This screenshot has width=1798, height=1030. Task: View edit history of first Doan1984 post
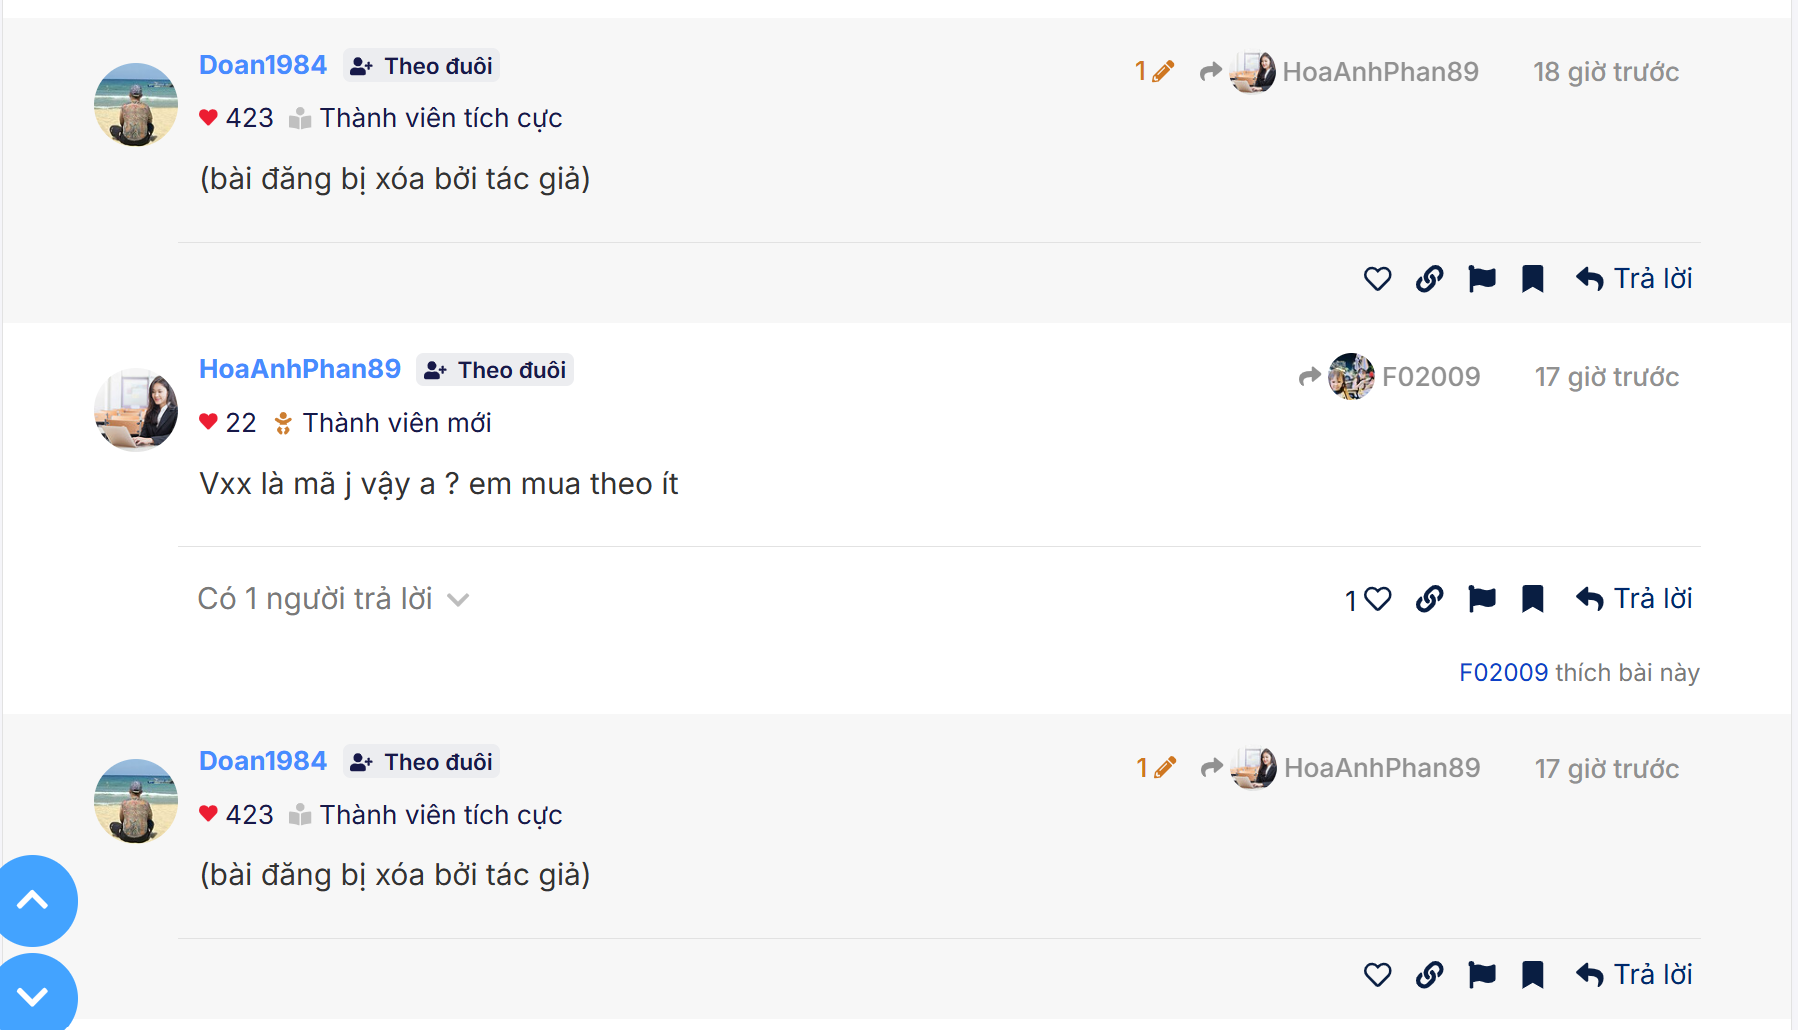coord(1154,72)
